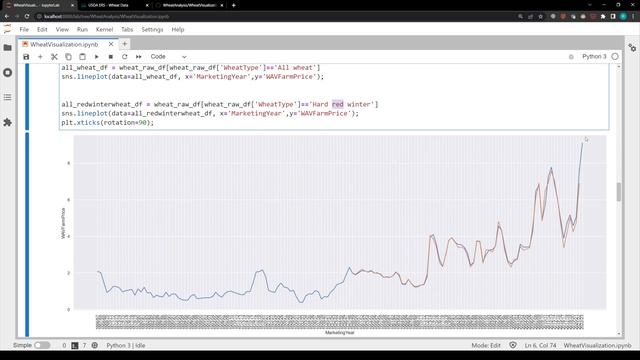640x360 pixels.
Task: Open the View menu
Action: (62, 29)
